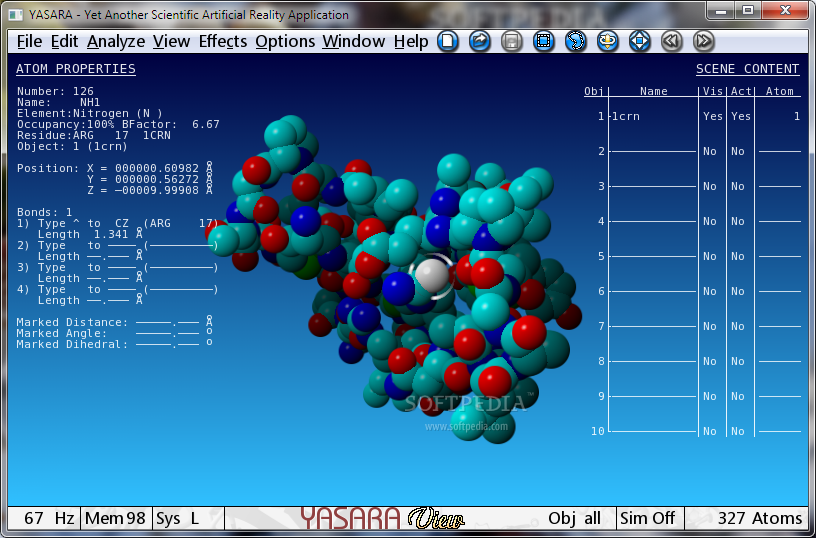Click the four-arrow center/move toolbar icon
This screenshot has width=816, height=538.
(640, 41)
